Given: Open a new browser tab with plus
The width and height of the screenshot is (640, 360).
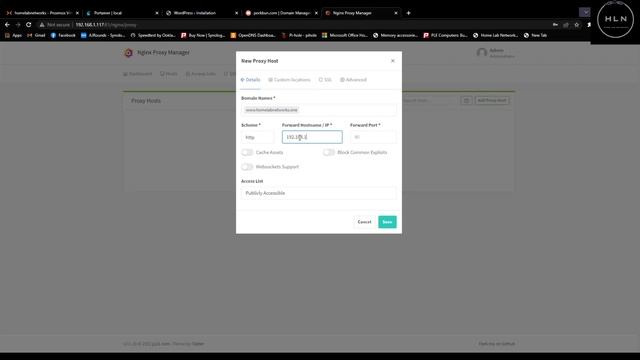Looking at the screenshot, I should [x=408, y=13].
